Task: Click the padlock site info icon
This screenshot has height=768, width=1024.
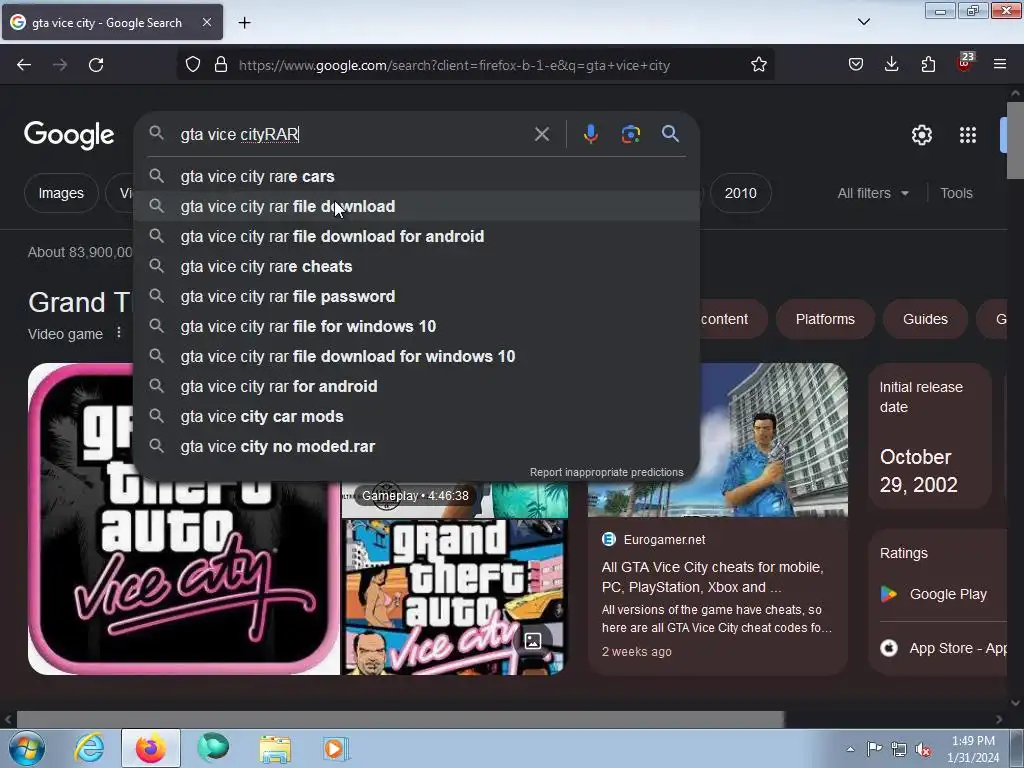Action: coord(221,65)
